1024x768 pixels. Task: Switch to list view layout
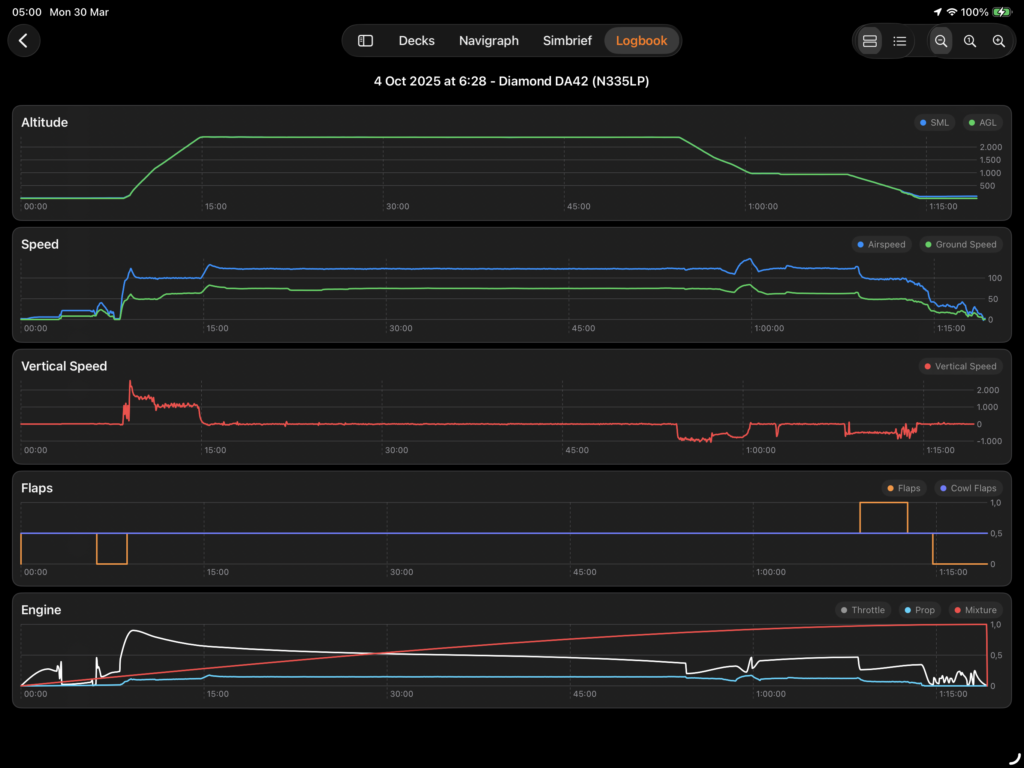click(x=900, y=41)
